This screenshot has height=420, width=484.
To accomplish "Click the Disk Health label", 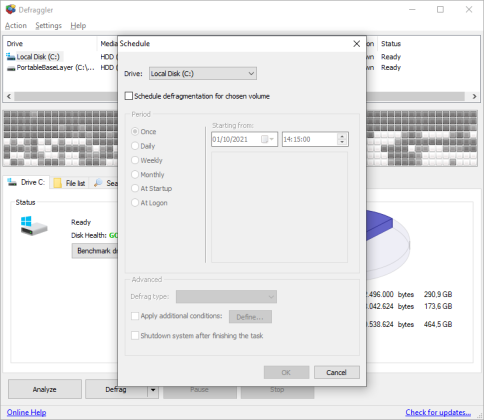I will (89, 235).
